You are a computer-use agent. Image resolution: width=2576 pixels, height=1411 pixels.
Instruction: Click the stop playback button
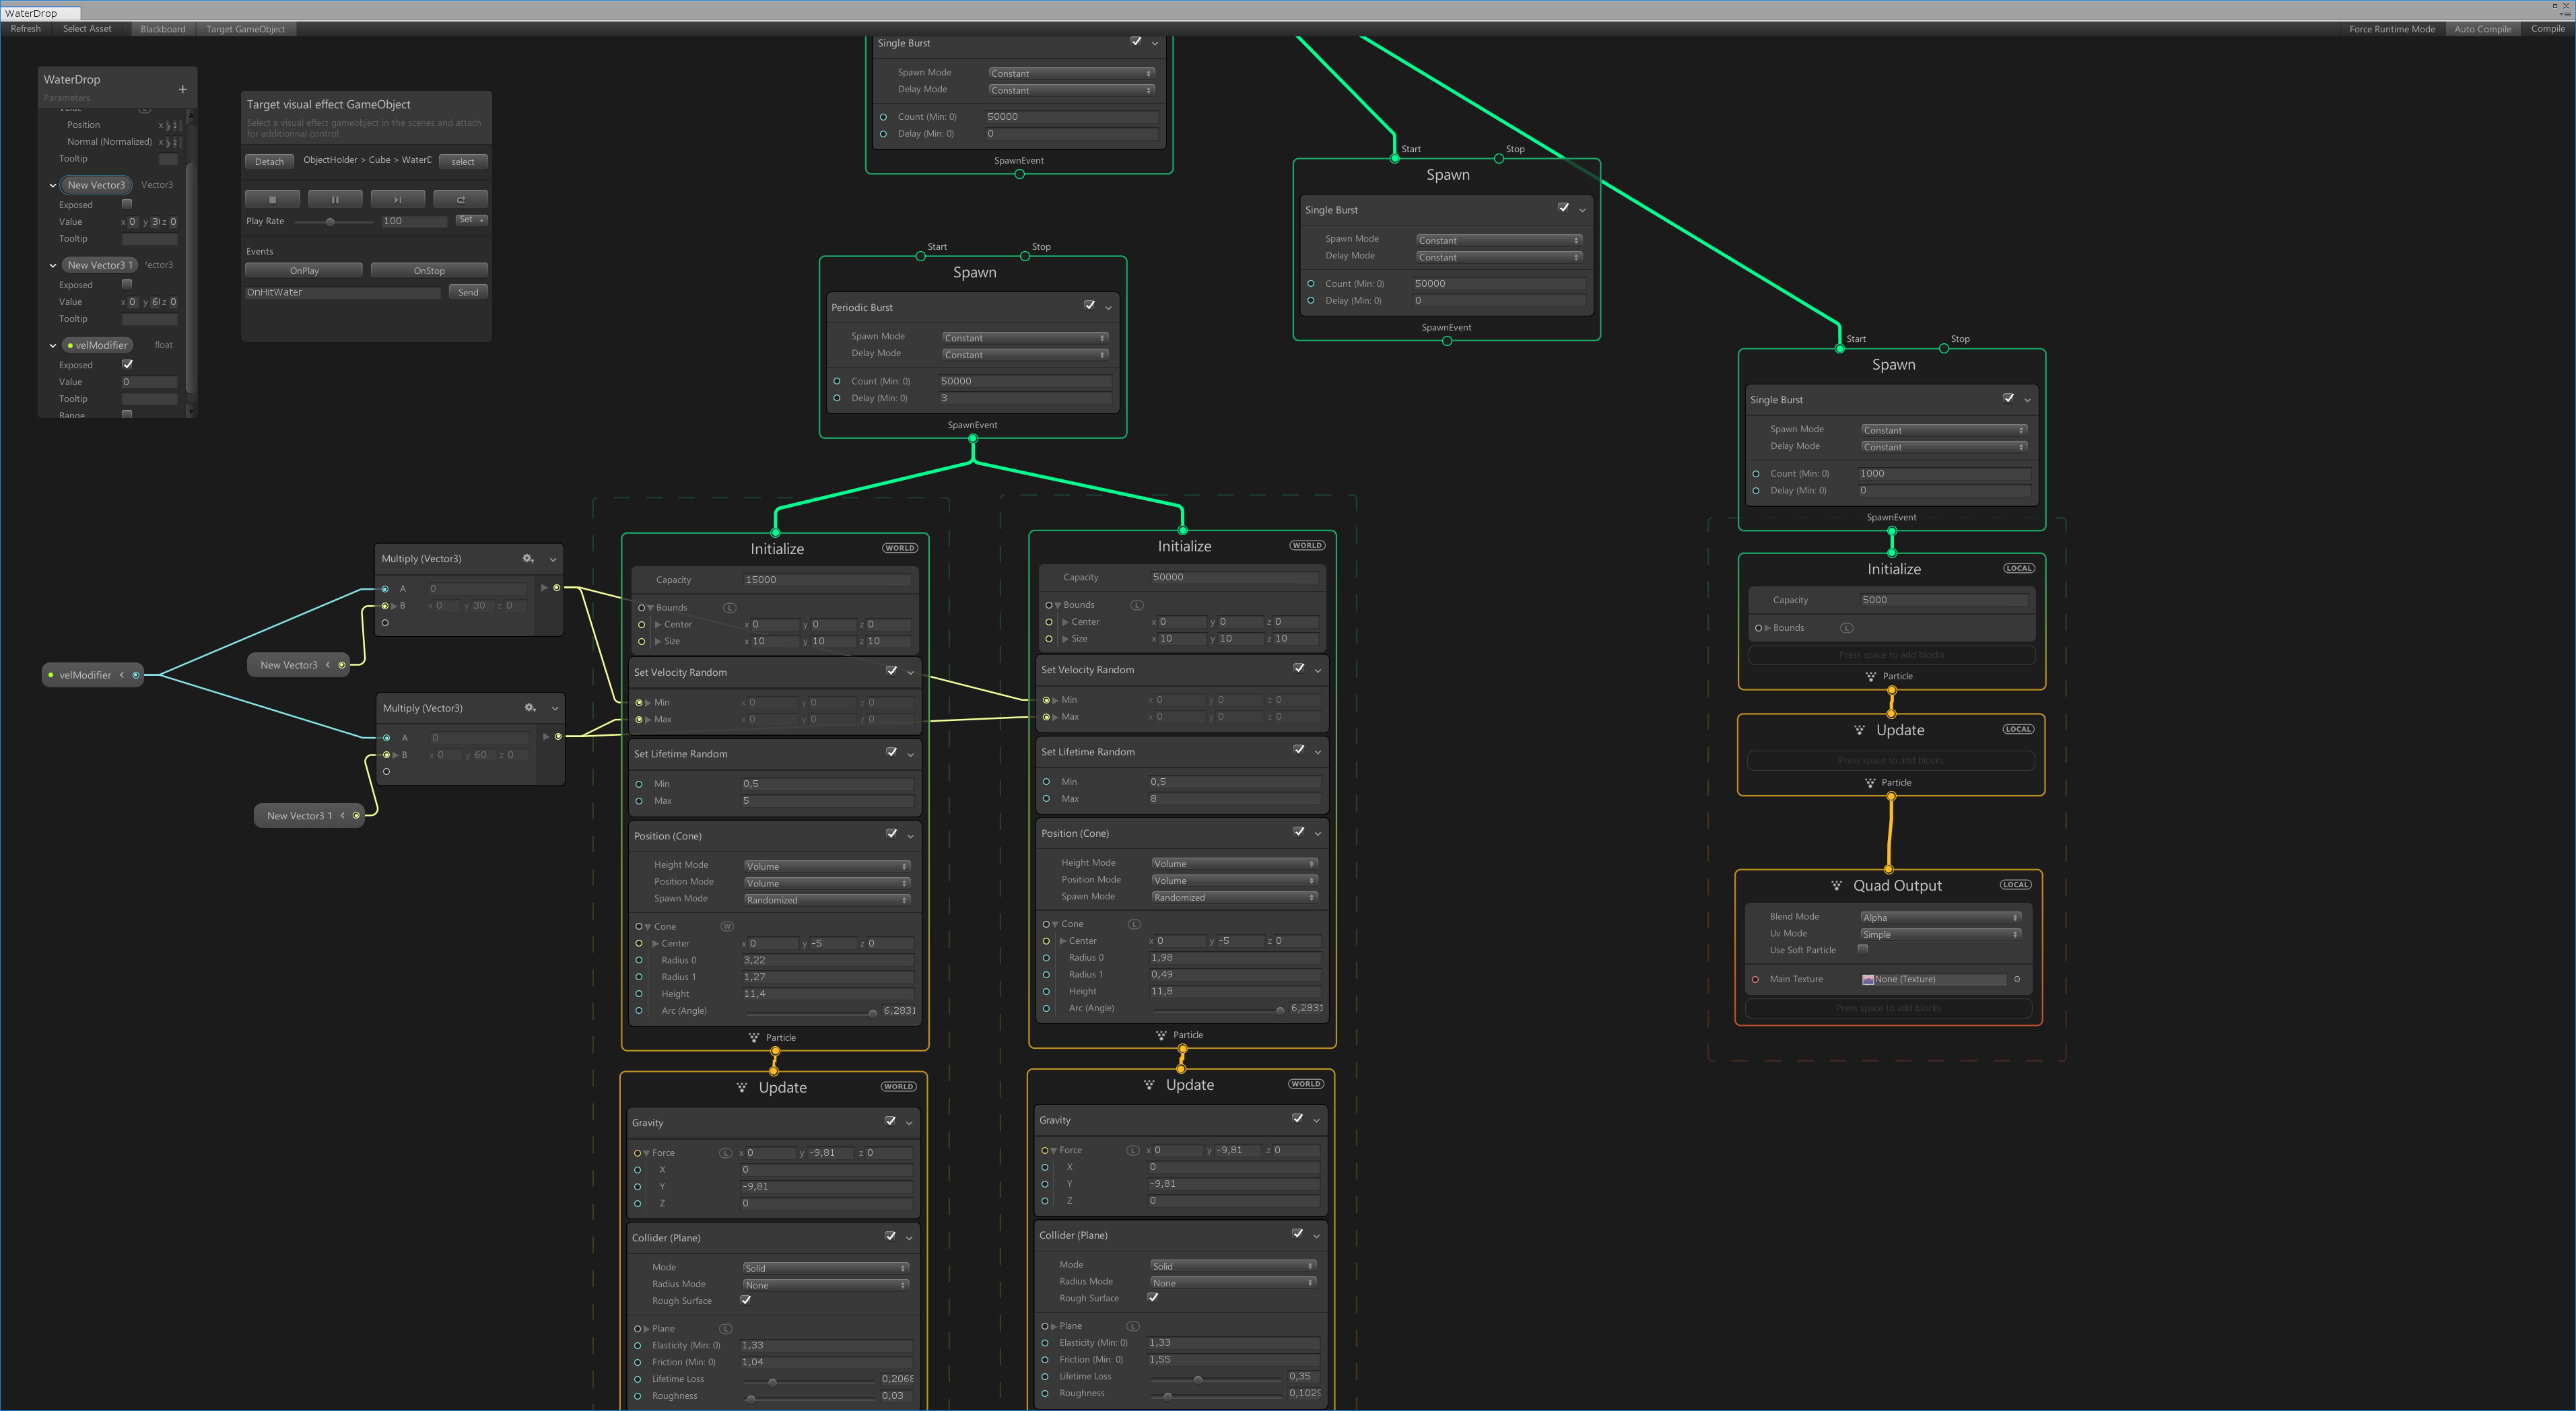272,199
